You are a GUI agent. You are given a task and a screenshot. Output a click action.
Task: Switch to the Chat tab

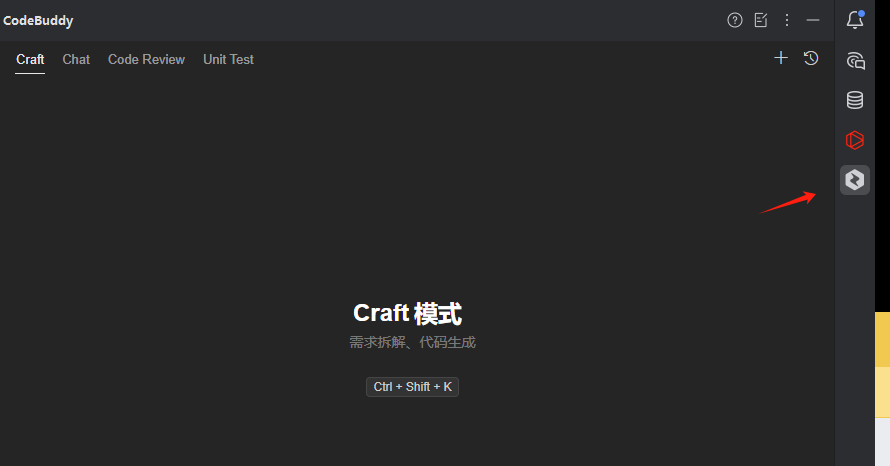click(76, 60)
